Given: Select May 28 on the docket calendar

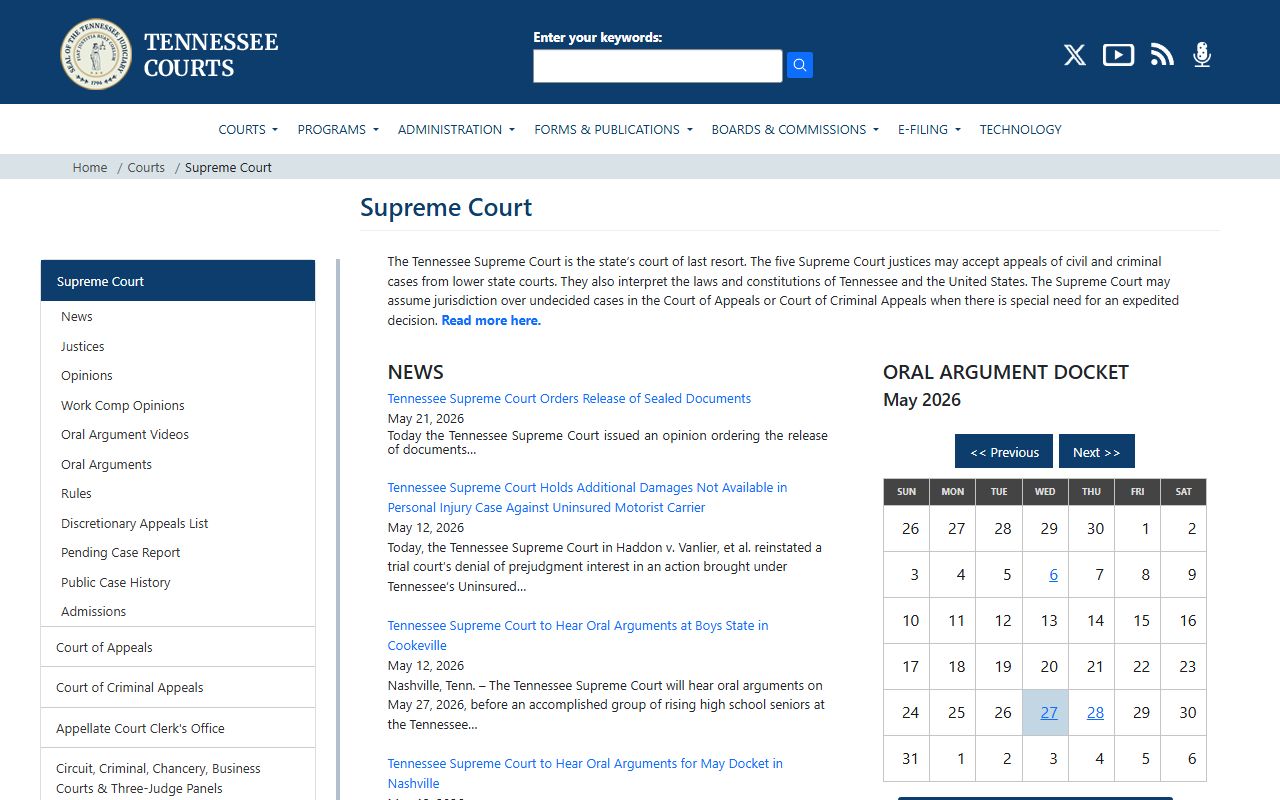Looking at the screenshot, I should point(1095,712).
